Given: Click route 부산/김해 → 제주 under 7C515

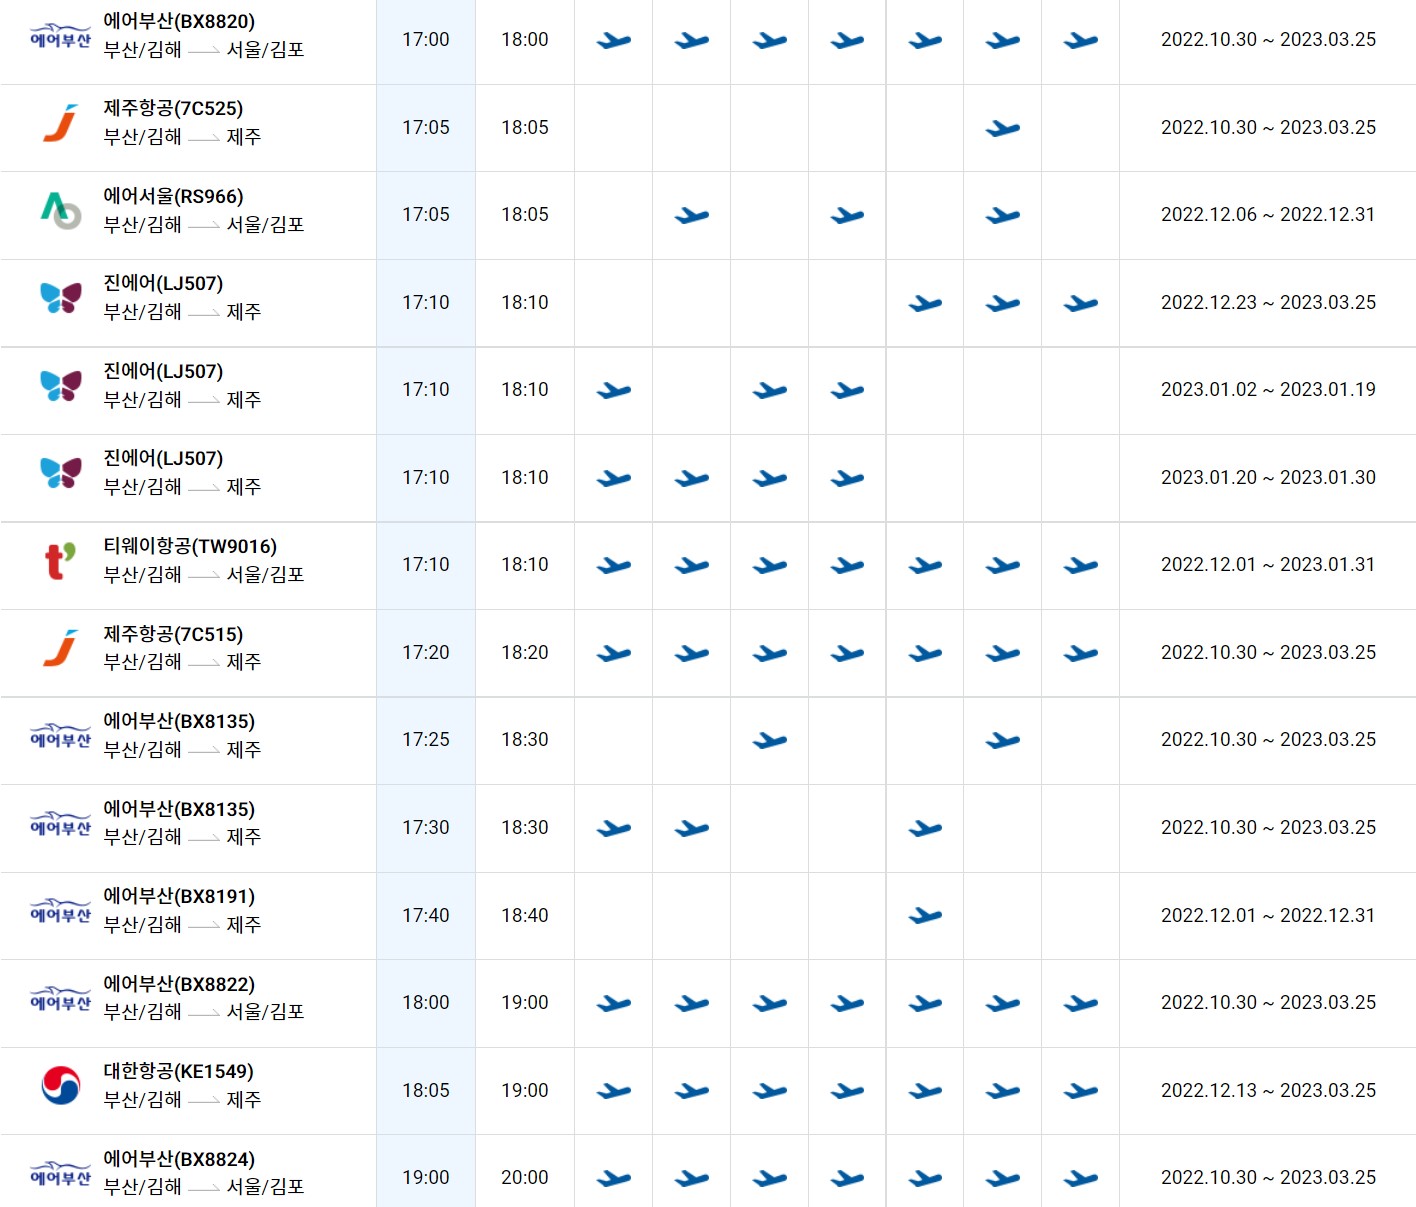Looking at the screenshot, I should (x=182, y=661).
